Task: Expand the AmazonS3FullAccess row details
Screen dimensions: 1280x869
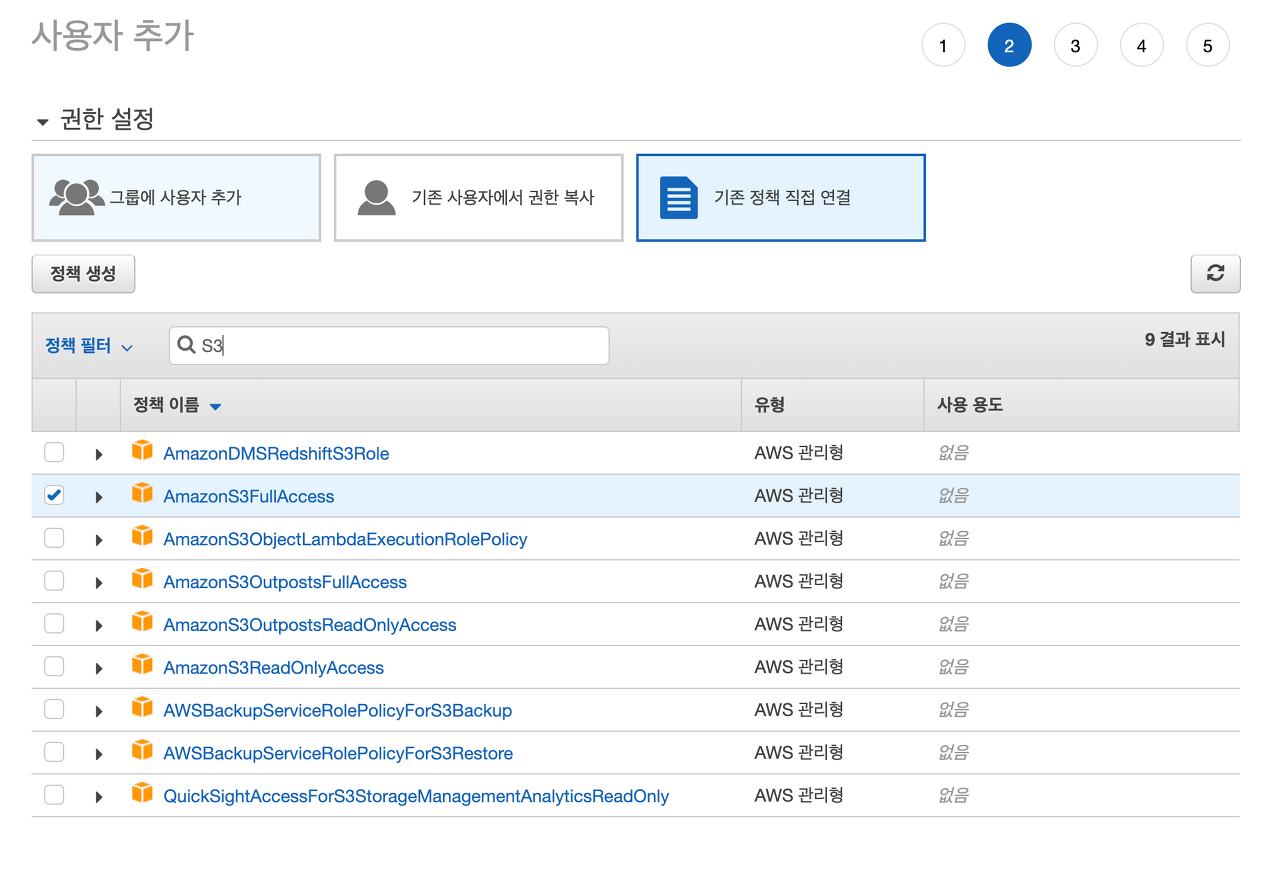Action: pos(99,497)
